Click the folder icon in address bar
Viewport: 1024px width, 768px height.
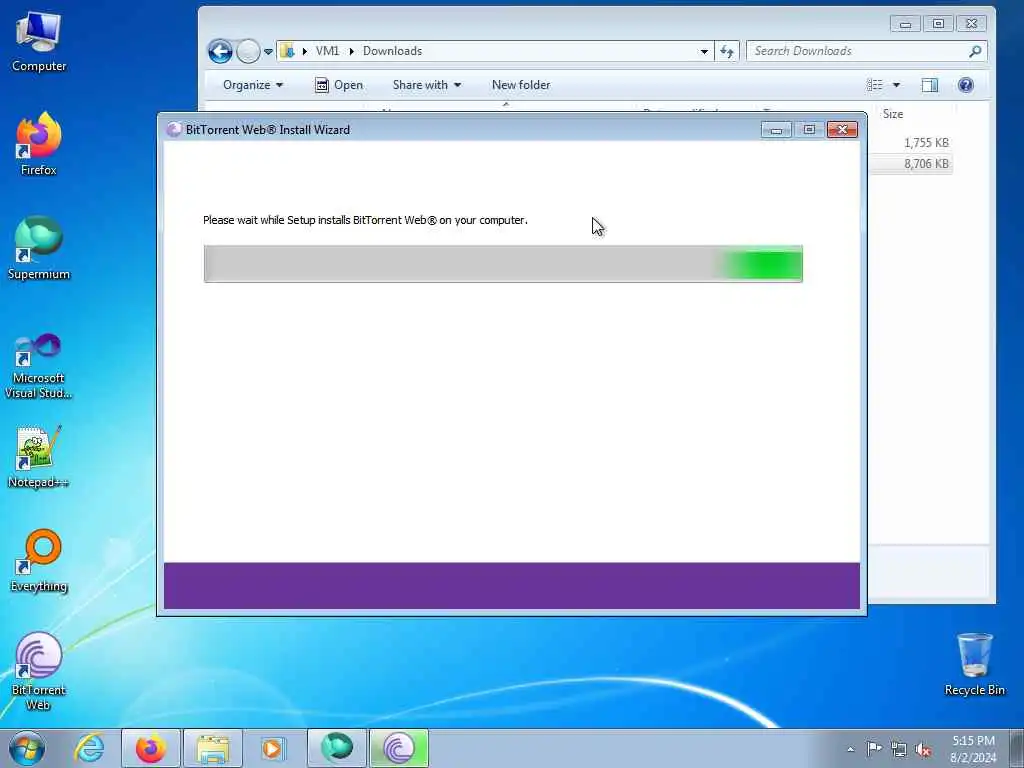click(287, 51)
